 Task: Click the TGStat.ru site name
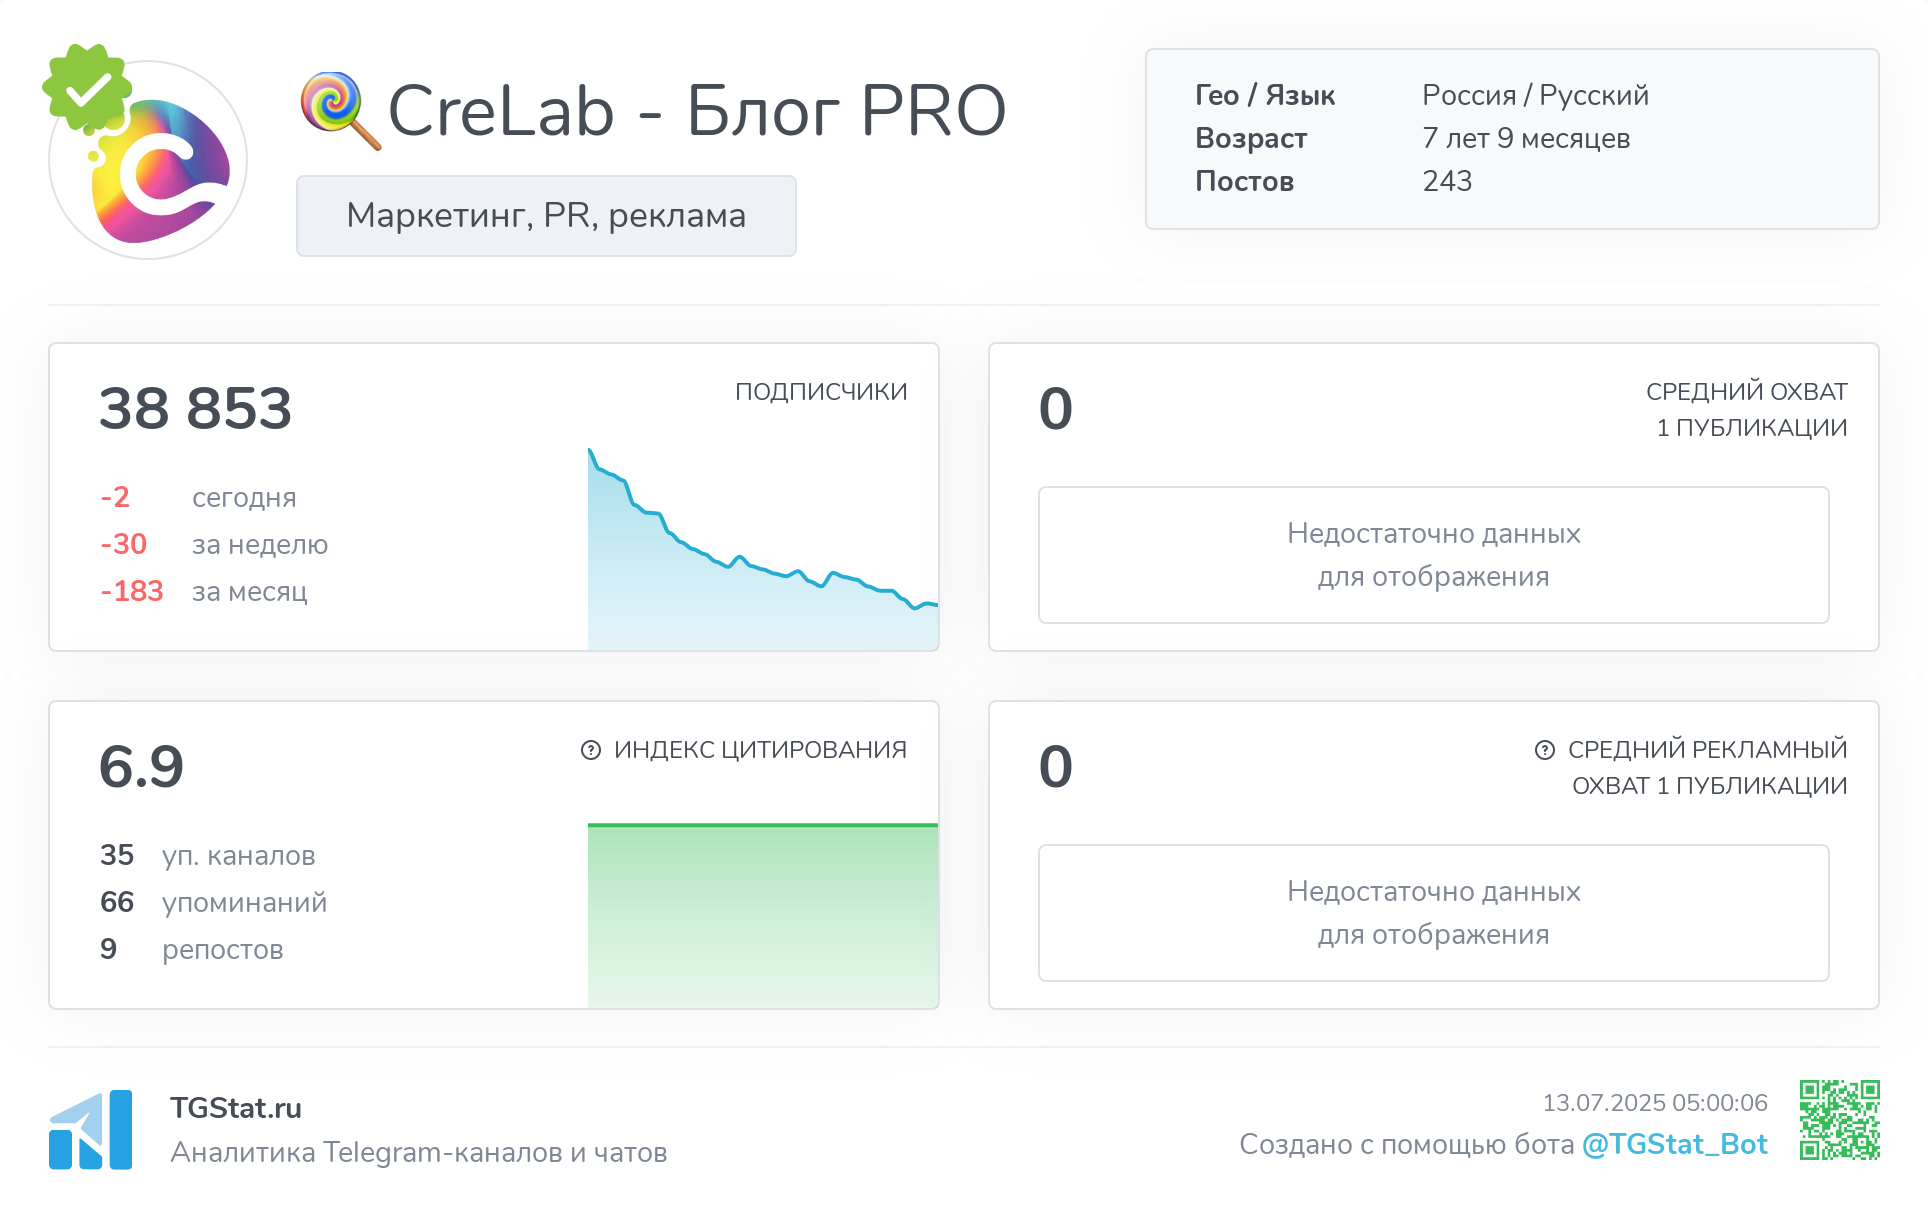point(236,1108)
